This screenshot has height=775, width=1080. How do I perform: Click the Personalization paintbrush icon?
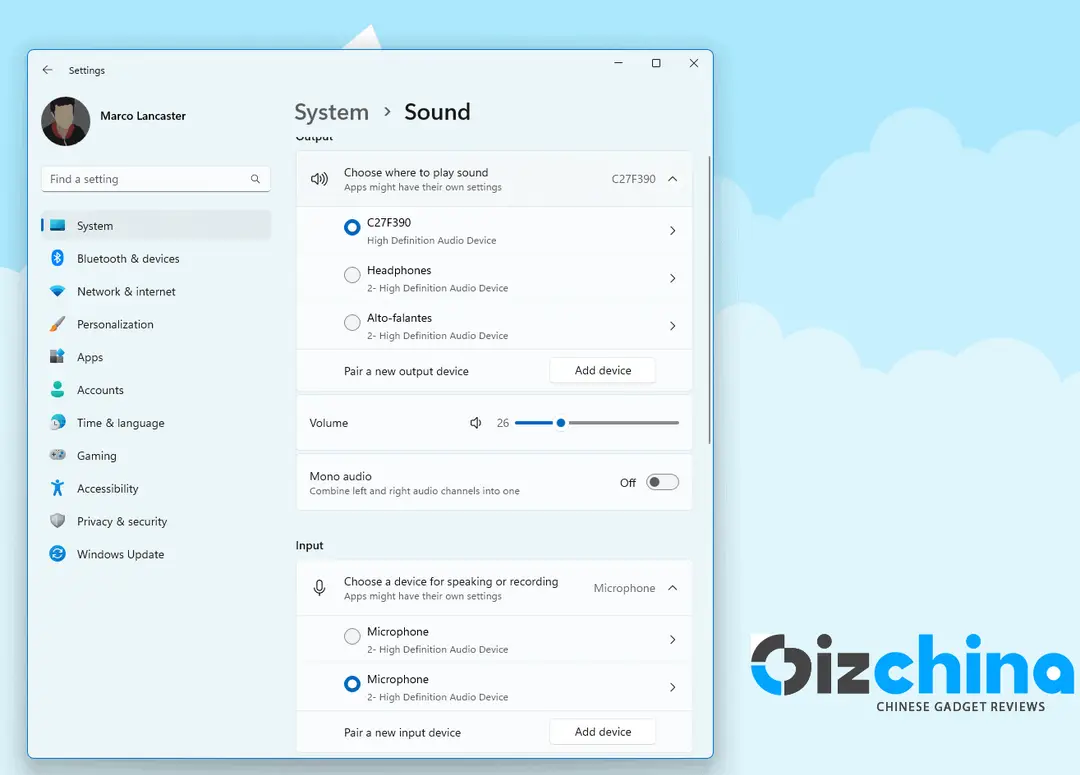[58, 324]
